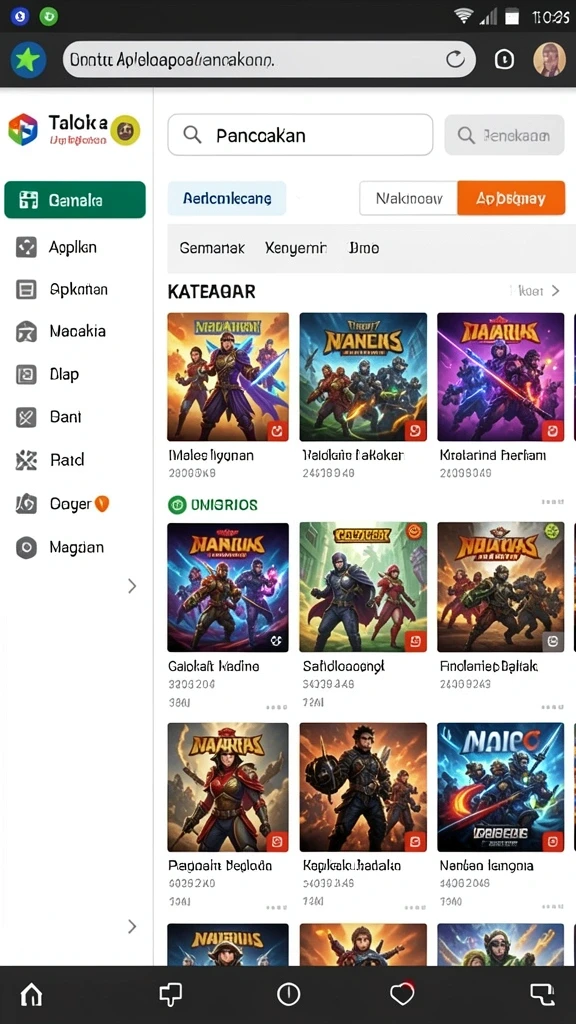576x1024 pixels.
Task: Click the Magdan sidebar circle icon
Action: pyautogui.click(x=26, y=547)
